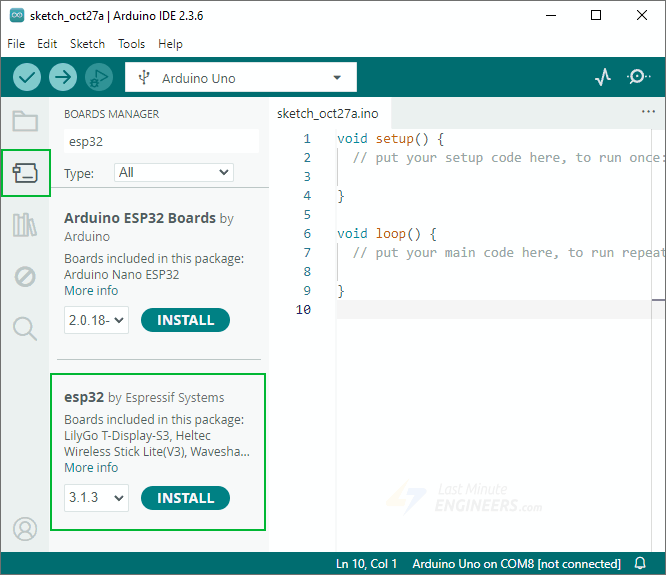Minimize the Arduino IDE window
Image resolution: width=666 pixels, height=575 pixels.
(x=551, y=15)
